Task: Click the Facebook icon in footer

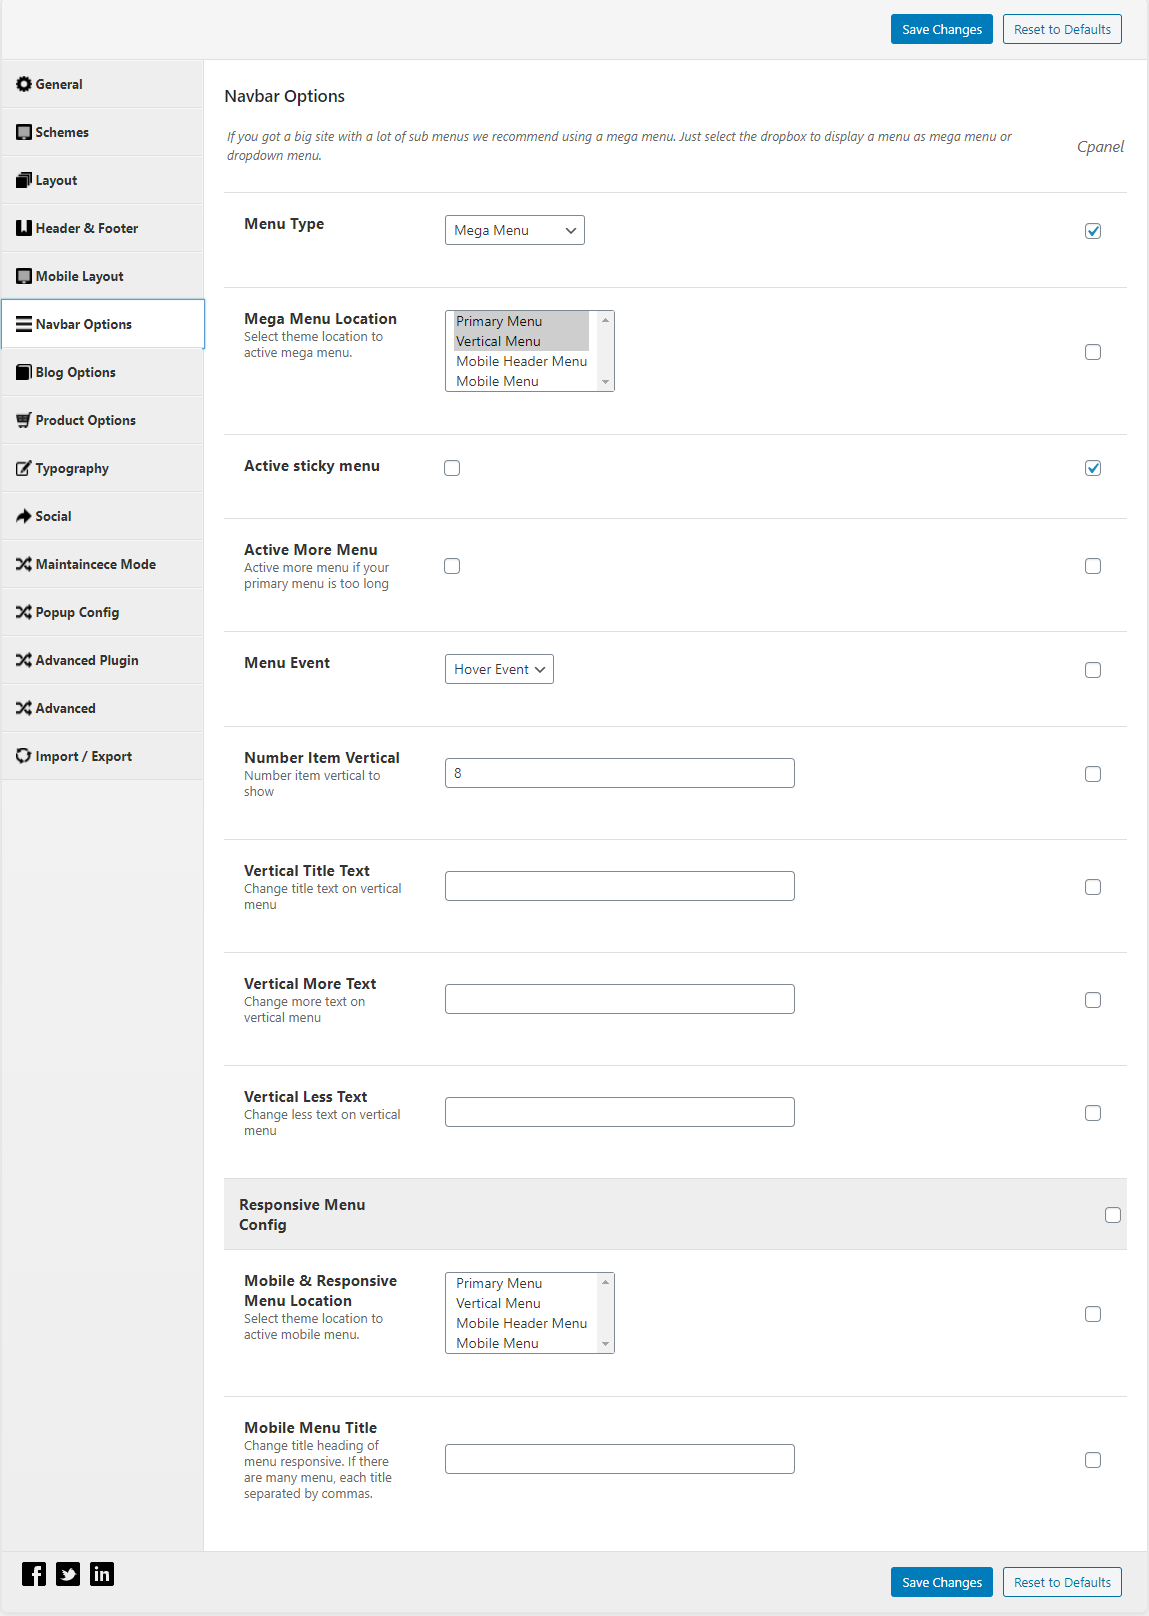Action: coord(34,1574)
